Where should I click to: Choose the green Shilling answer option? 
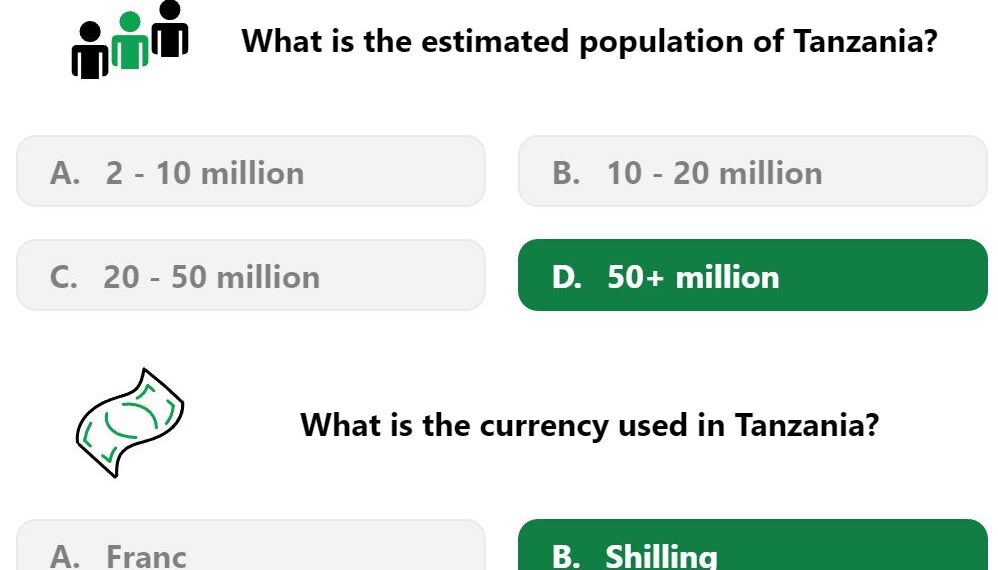click(x=753, y=545)
